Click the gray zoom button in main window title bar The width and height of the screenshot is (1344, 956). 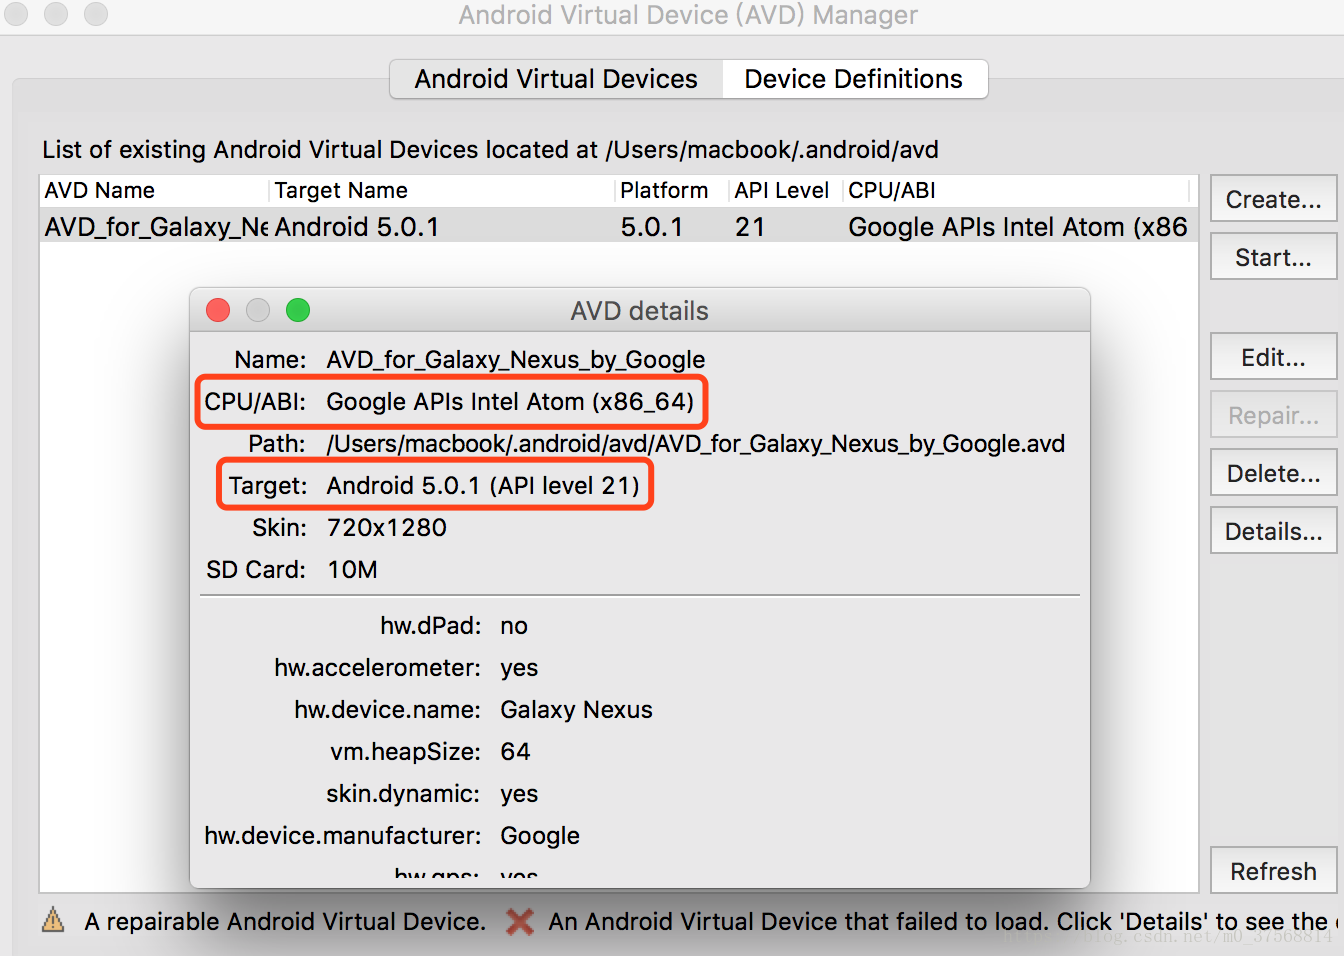[x=96, y=14]
